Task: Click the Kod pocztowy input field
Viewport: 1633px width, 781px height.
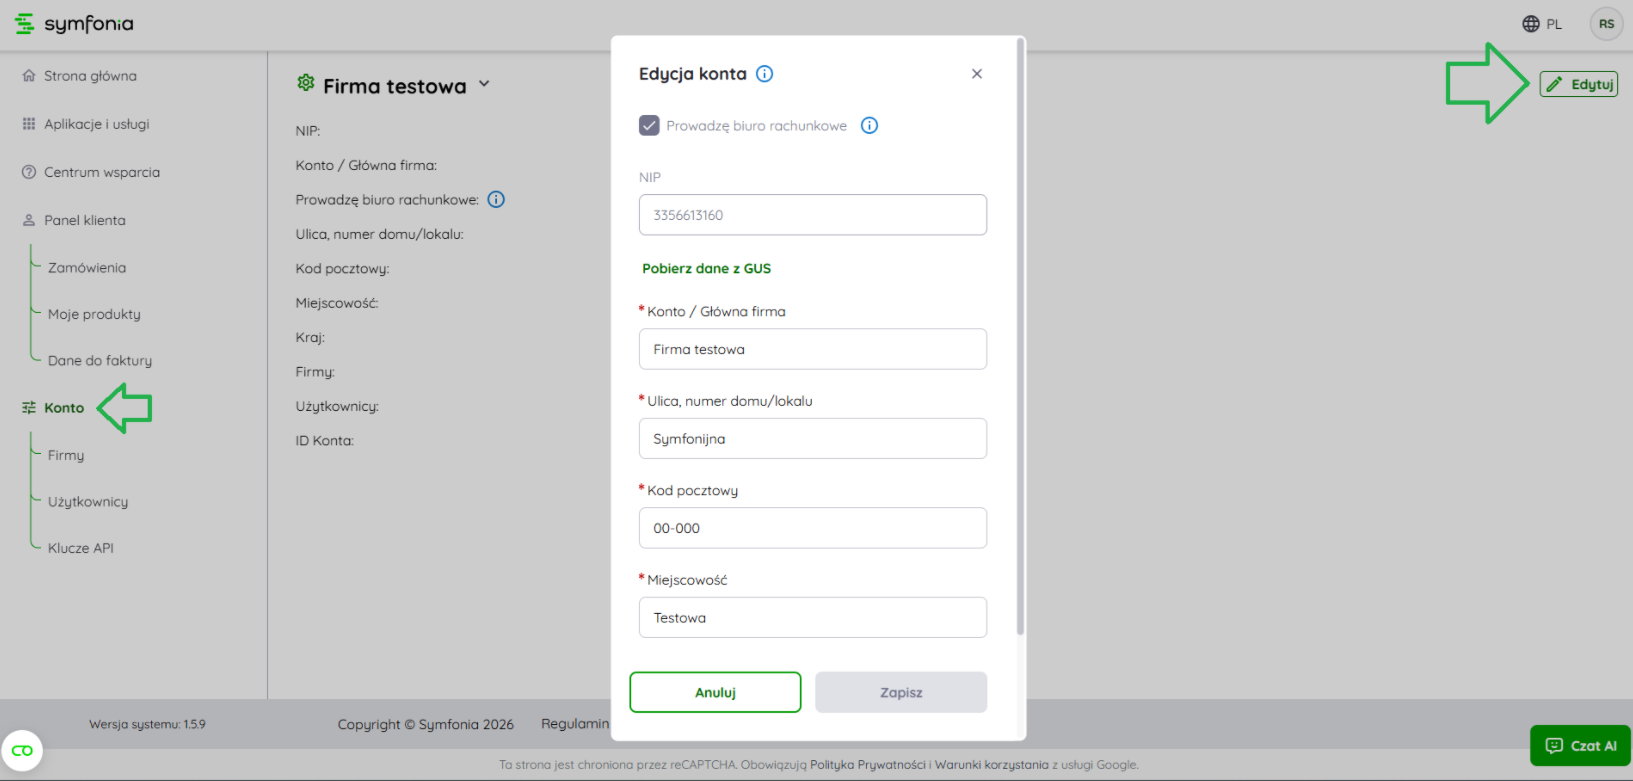Action: 812,528
